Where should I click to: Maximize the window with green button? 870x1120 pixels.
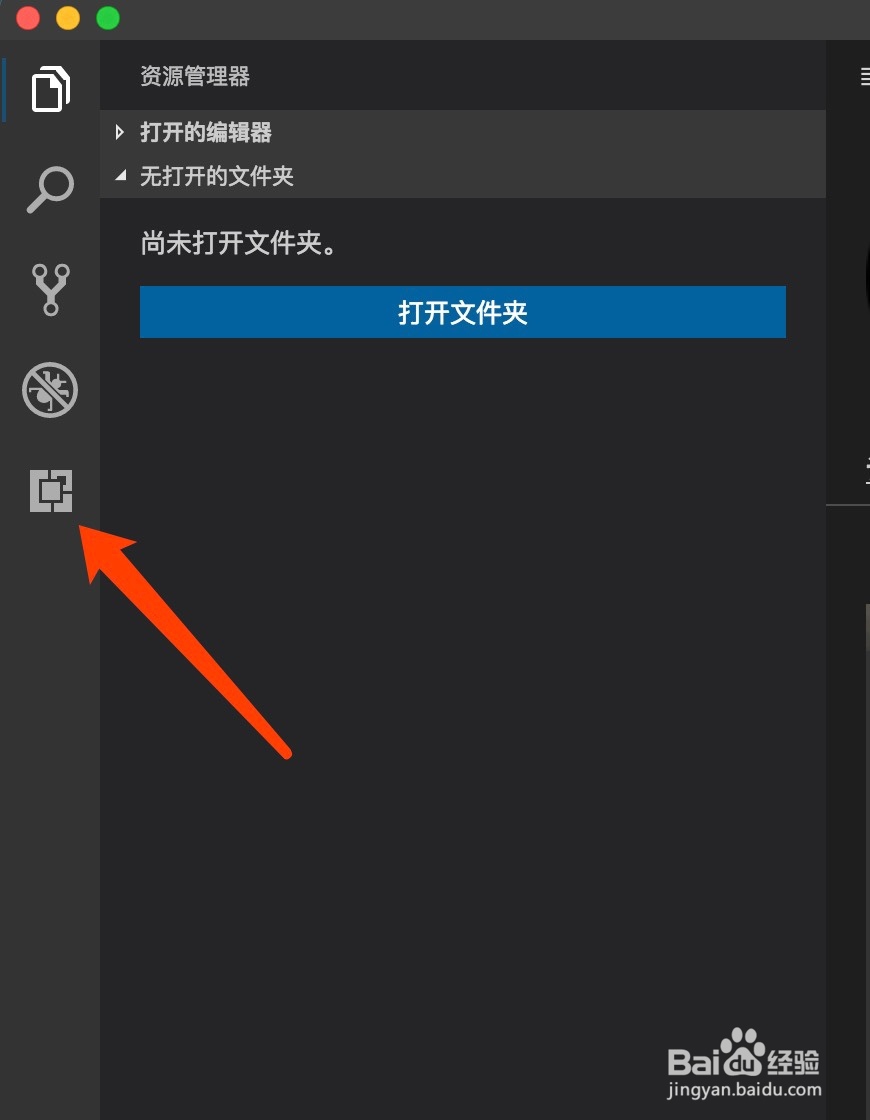tap(108, 17)
